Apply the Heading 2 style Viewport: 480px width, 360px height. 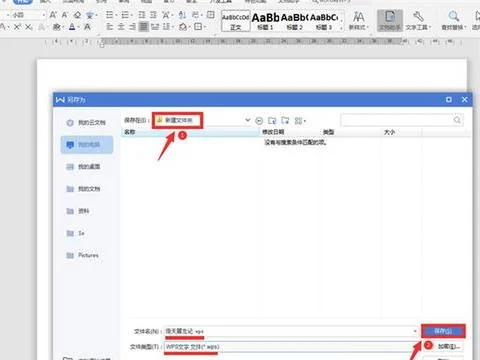[294, 21]
